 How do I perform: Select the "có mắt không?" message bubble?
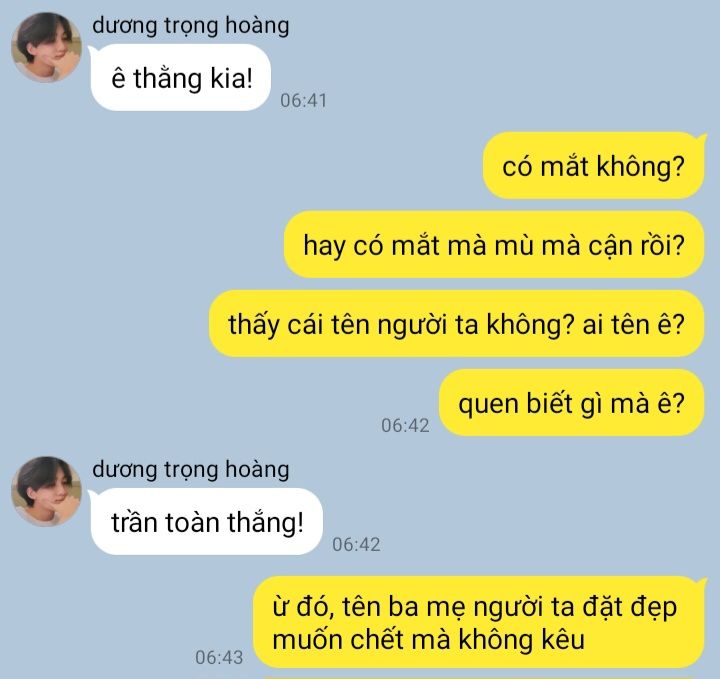click(594, 165)
